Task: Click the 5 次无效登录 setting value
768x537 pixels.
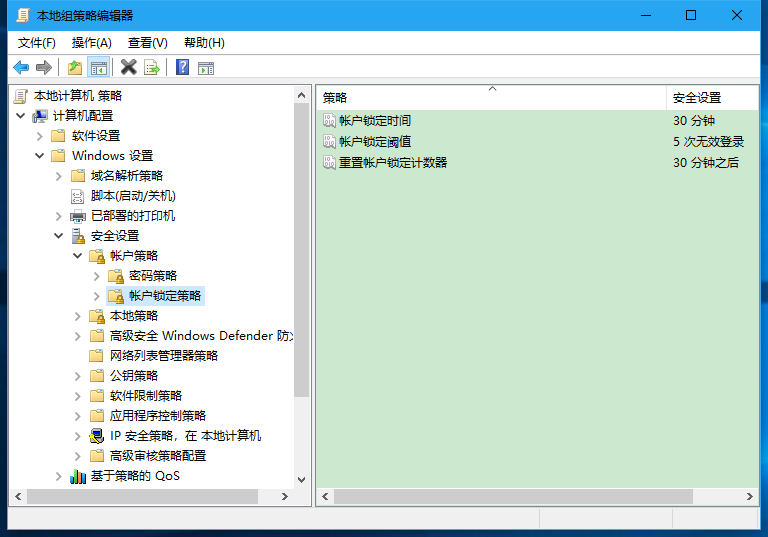Action: tap(708, 141)
